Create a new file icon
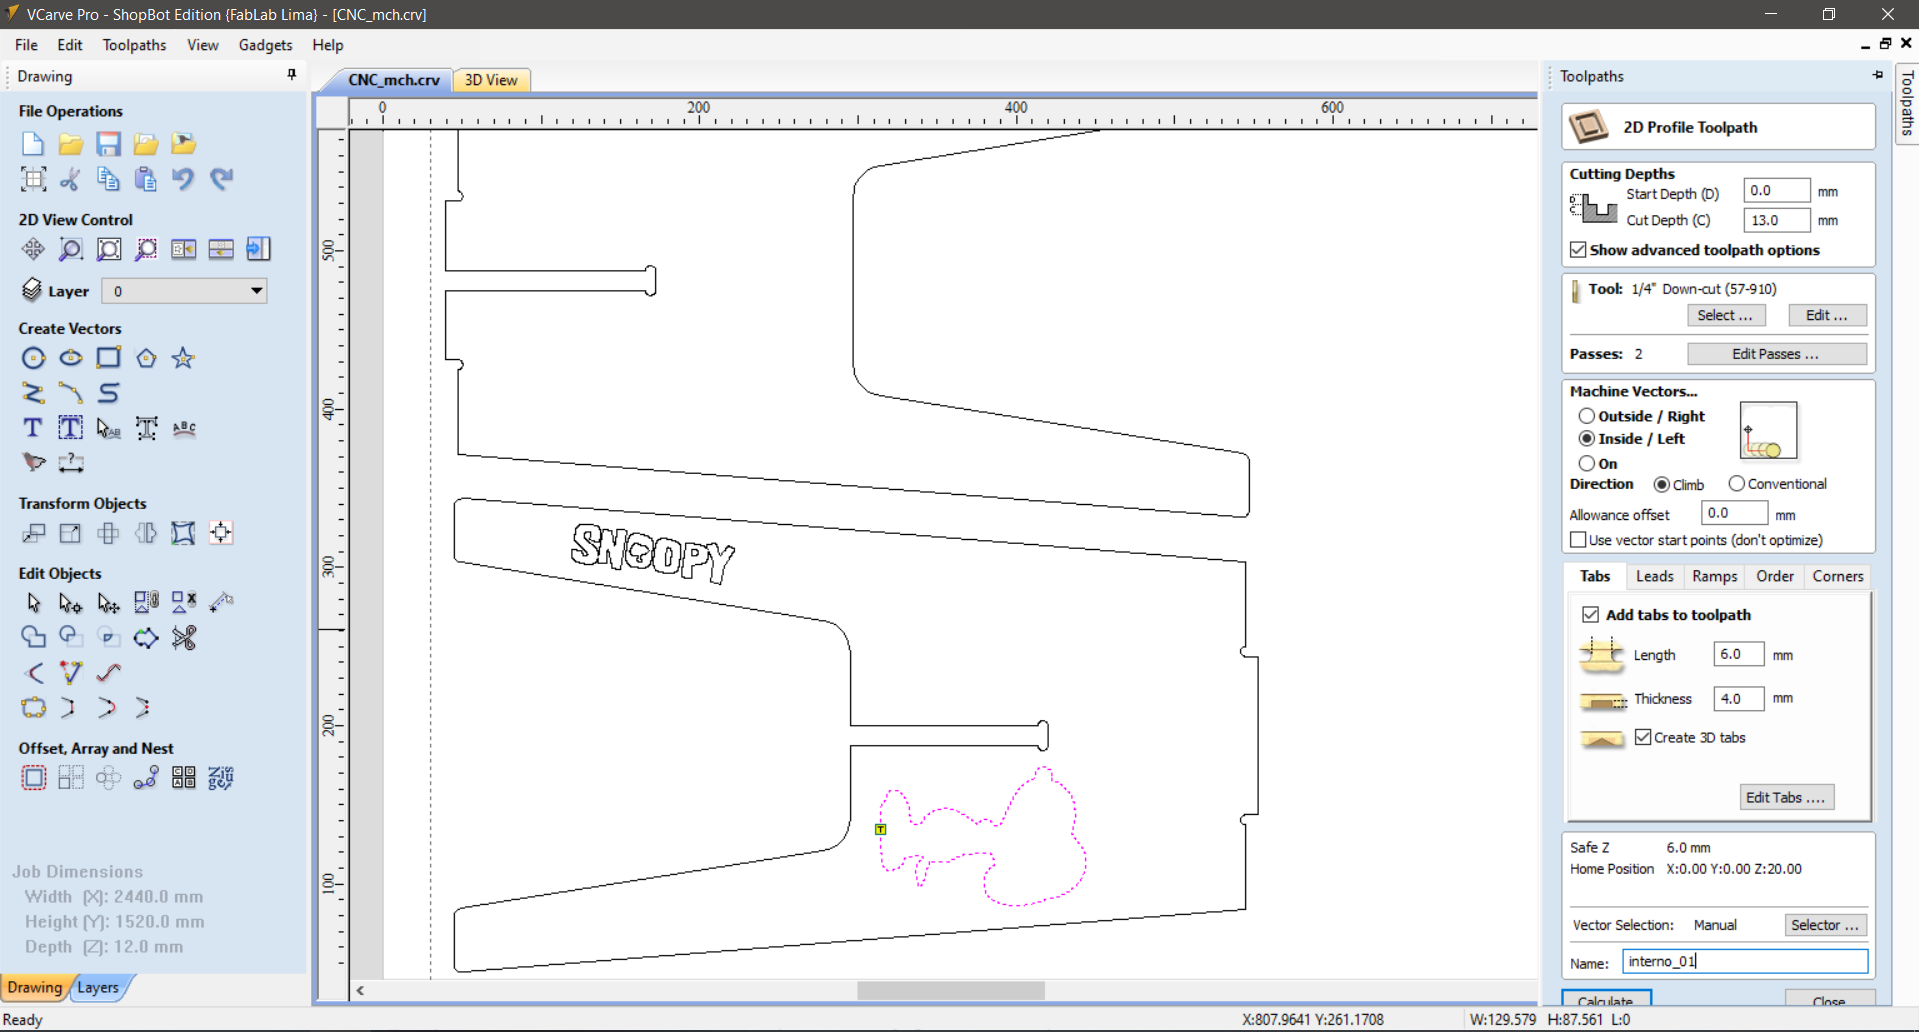The height and width of the screenshot is (1032, 1919). tap(33, 144)
